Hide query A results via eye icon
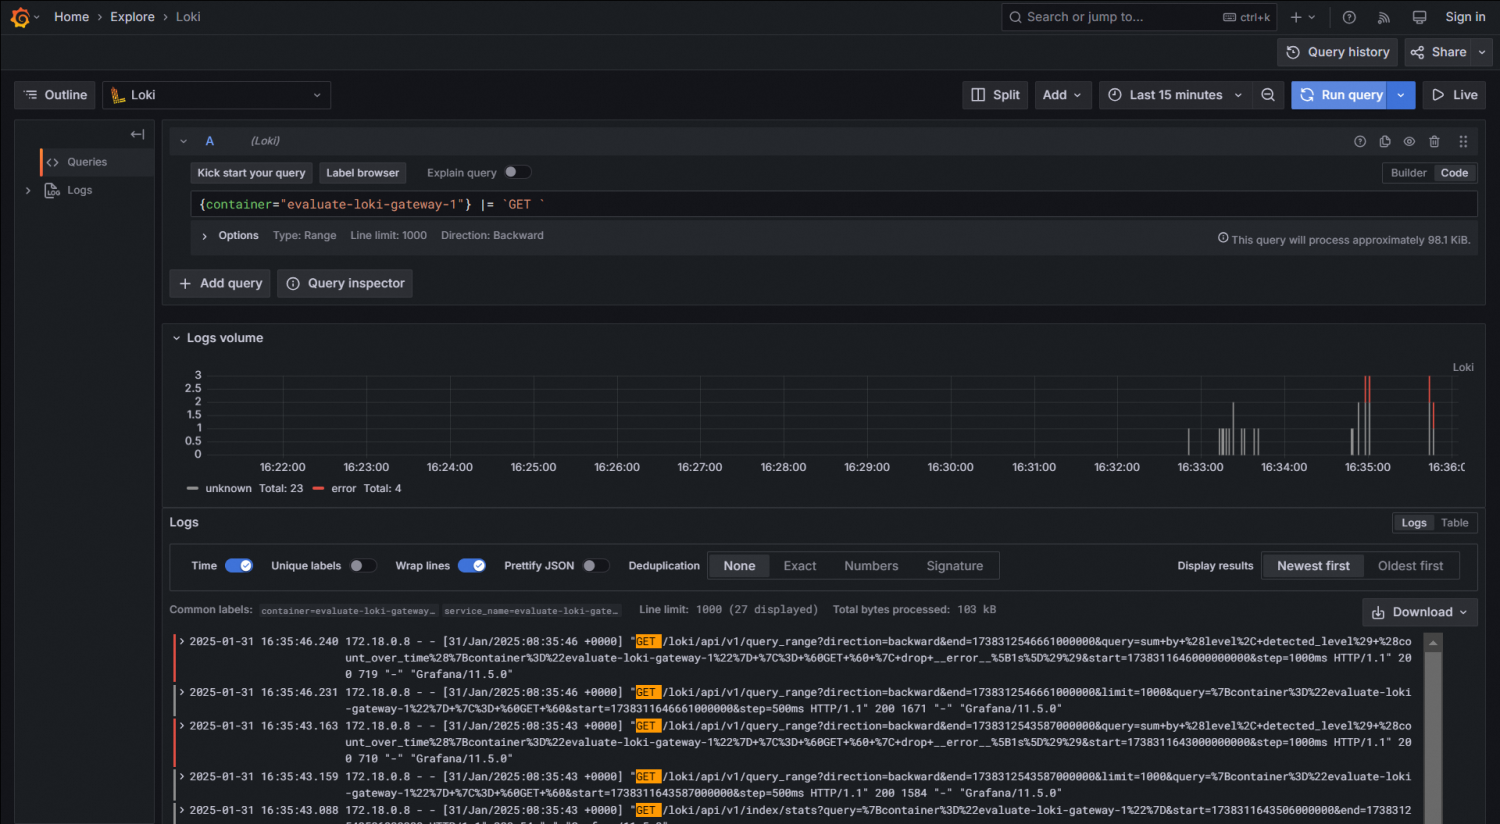Screen dimensions: 1500x824 1409,141
